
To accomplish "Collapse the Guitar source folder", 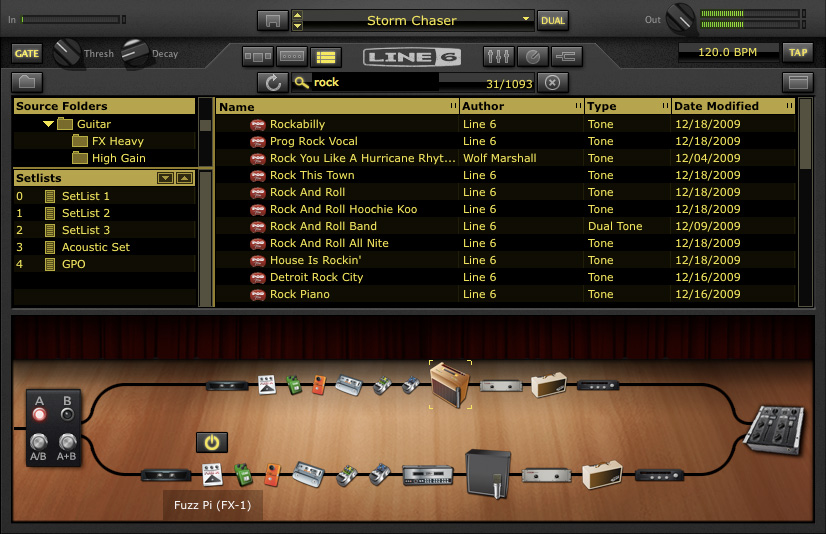I will point(48,124).
